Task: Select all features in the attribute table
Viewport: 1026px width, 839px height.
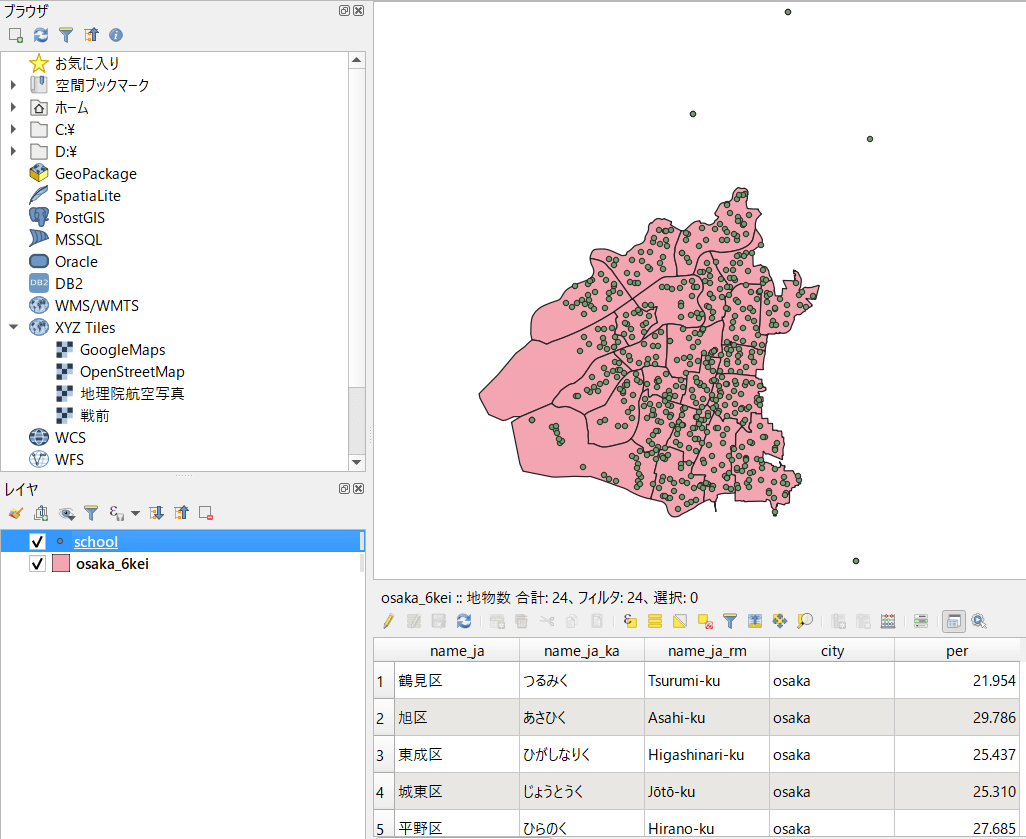Action: pos(655,621)
